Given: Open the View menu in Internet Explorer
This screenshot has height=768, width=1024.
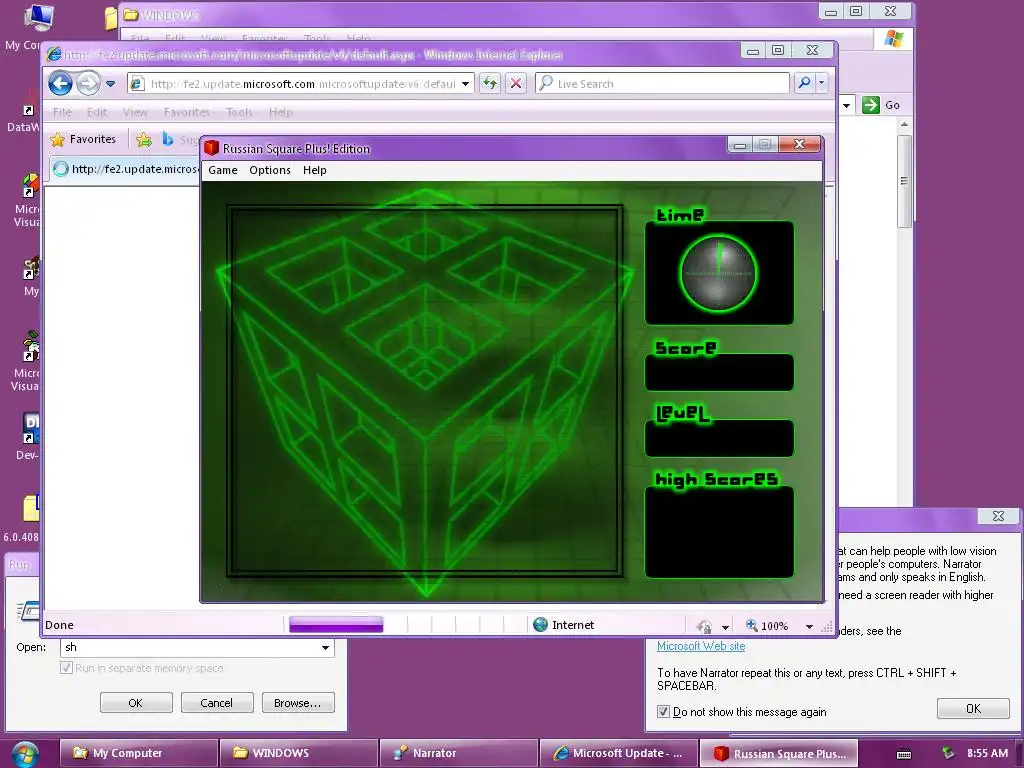Looking at the screenshot, I should point(135,112).
